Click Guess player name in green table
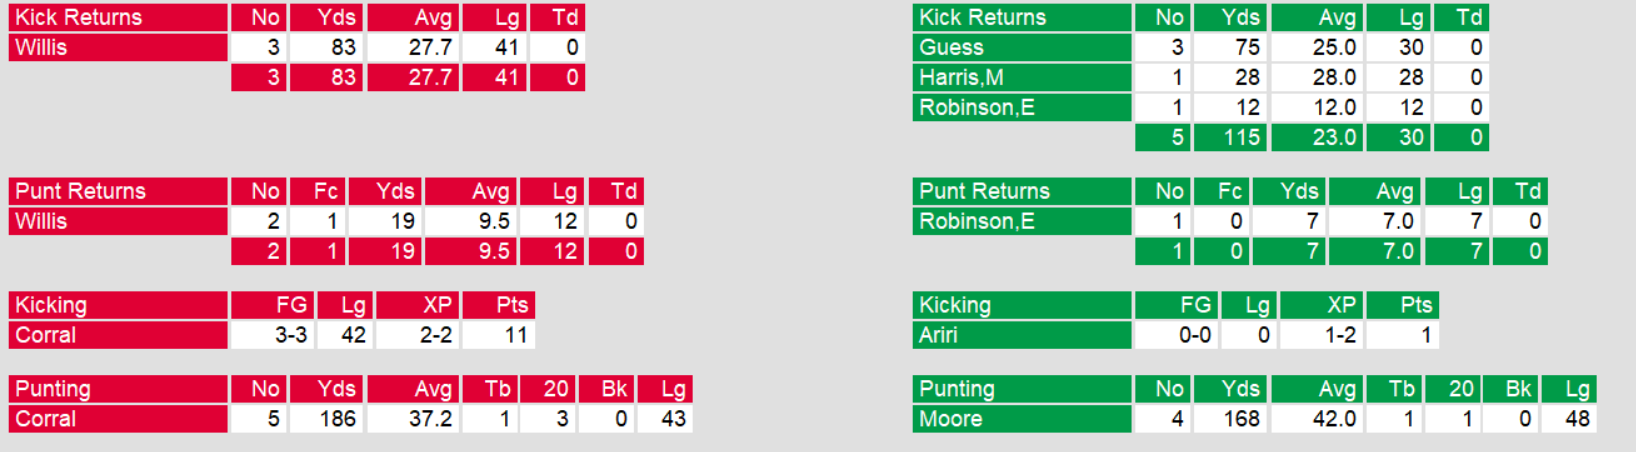 coord(1021,47)
